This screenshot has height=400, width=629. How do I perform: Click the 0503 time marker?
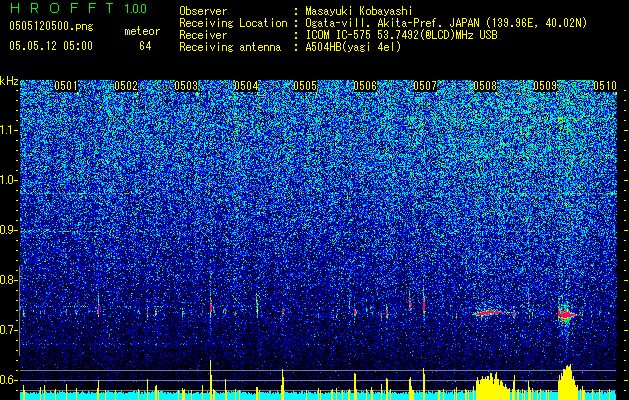tap(186, 86)
